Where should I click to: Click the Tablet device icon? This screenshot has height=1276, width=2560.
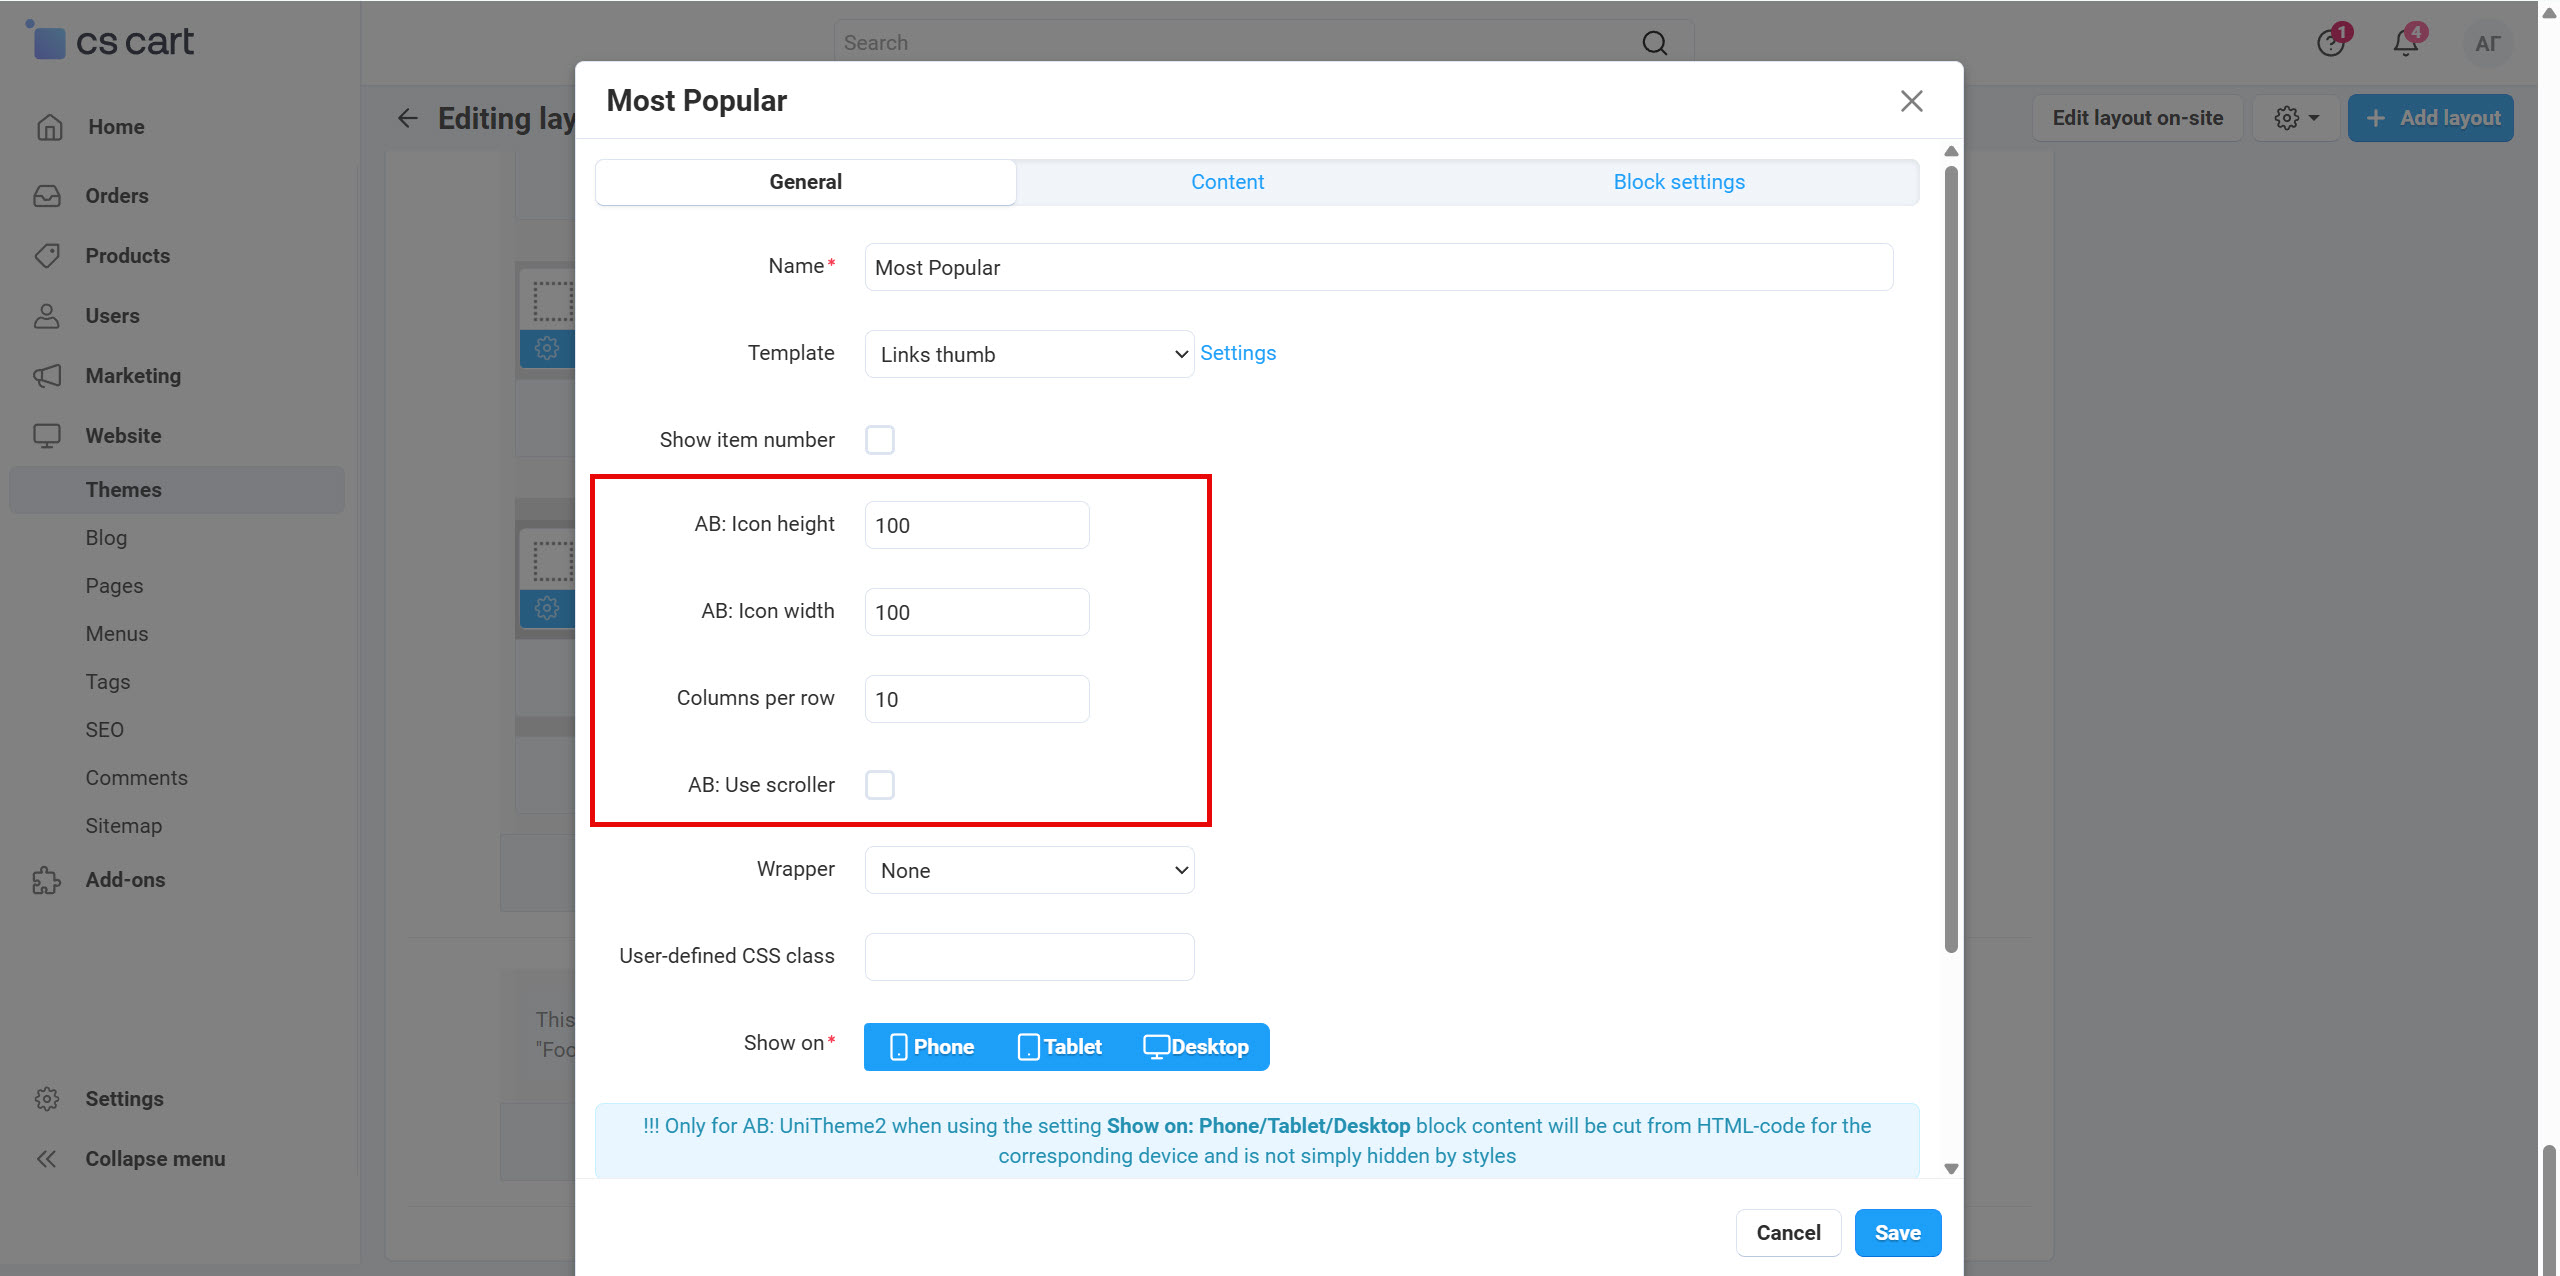pyautogui.click(x=1028, y=1047)
